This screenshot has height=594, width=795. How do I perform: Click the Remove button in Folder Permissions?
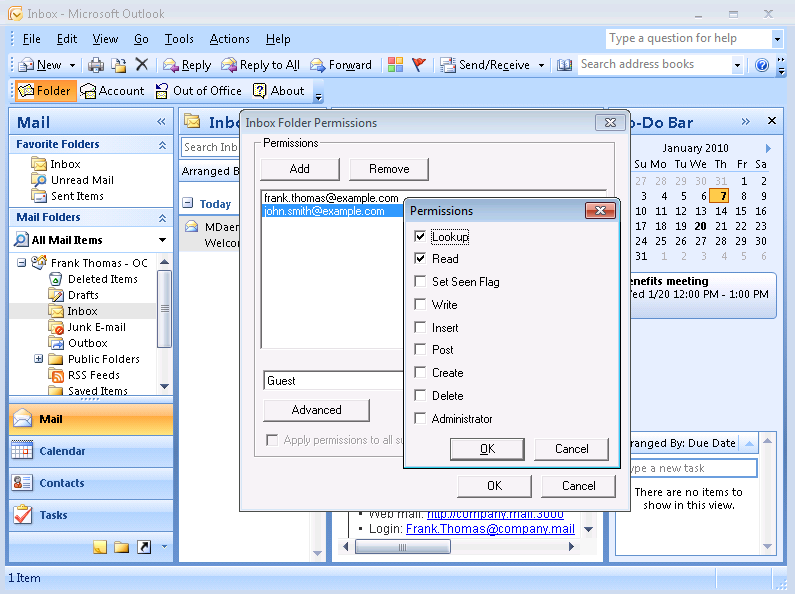click(x=389, y=169)
